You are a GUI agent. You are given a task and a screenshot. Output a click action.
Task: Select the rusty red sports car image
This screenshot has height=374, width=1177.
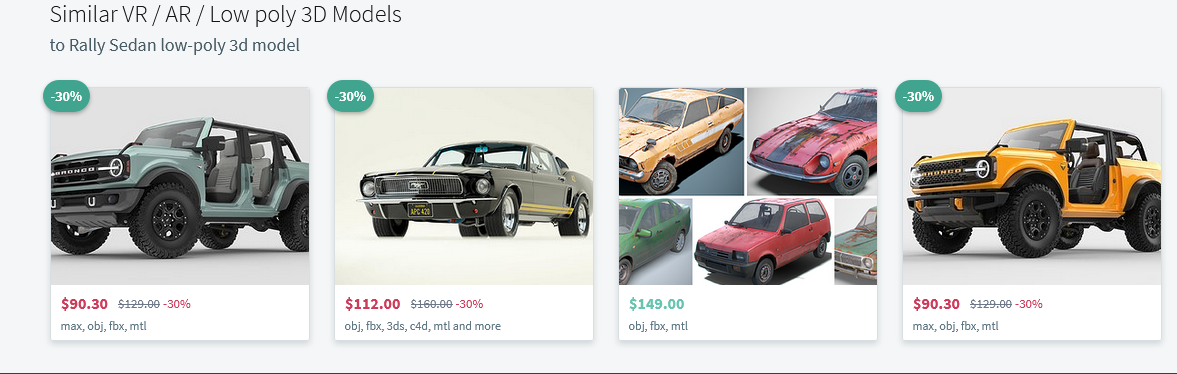812,141
